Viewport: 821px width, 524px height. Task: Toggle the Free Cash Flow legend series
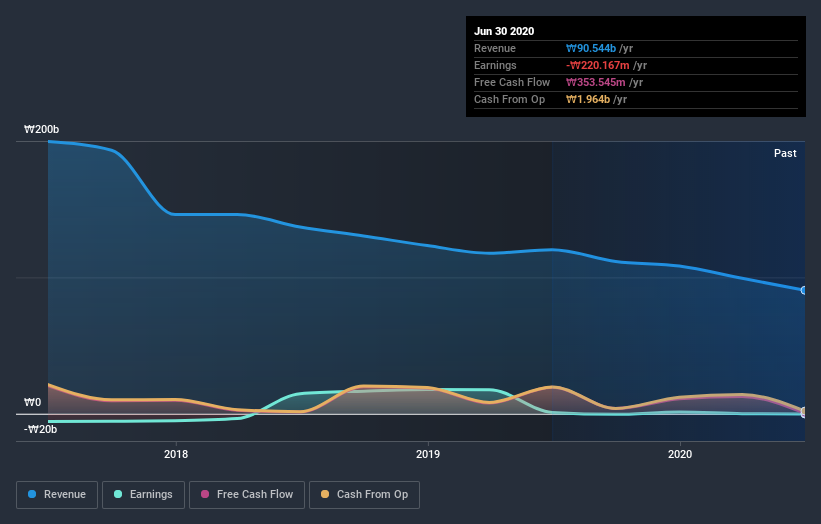coord(247,495)
